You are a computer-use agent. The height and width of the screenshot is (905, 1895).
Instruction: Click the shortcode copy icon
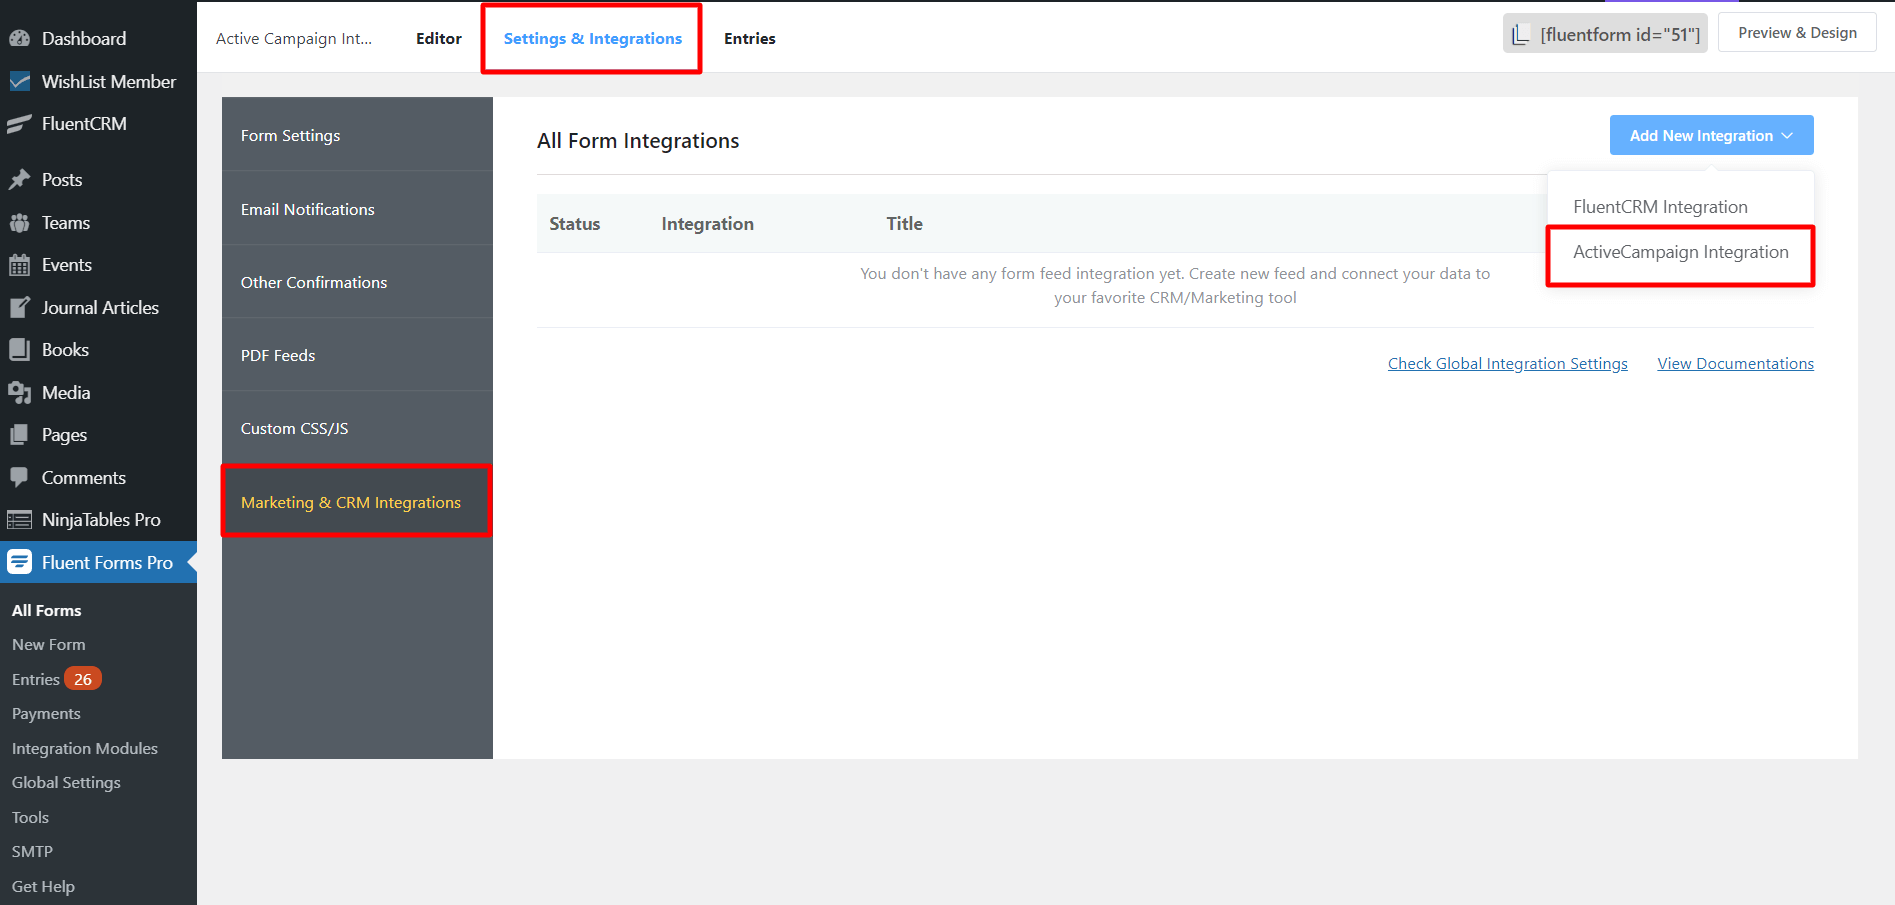pos(1520,35)
